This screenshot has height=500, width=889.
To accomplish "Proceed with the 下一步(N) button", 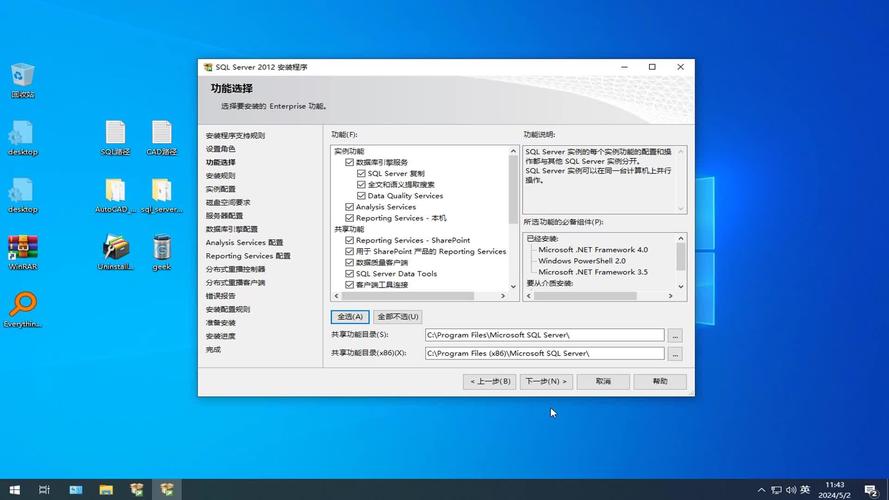I will (x=546, y=382).
